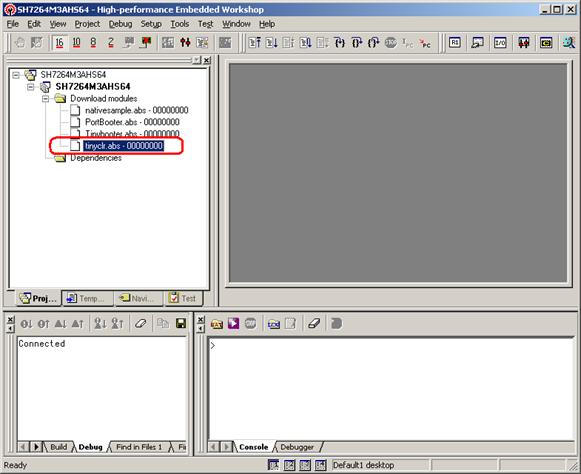Select tinyclr.abs - 00000000 module

coord(123,146)
